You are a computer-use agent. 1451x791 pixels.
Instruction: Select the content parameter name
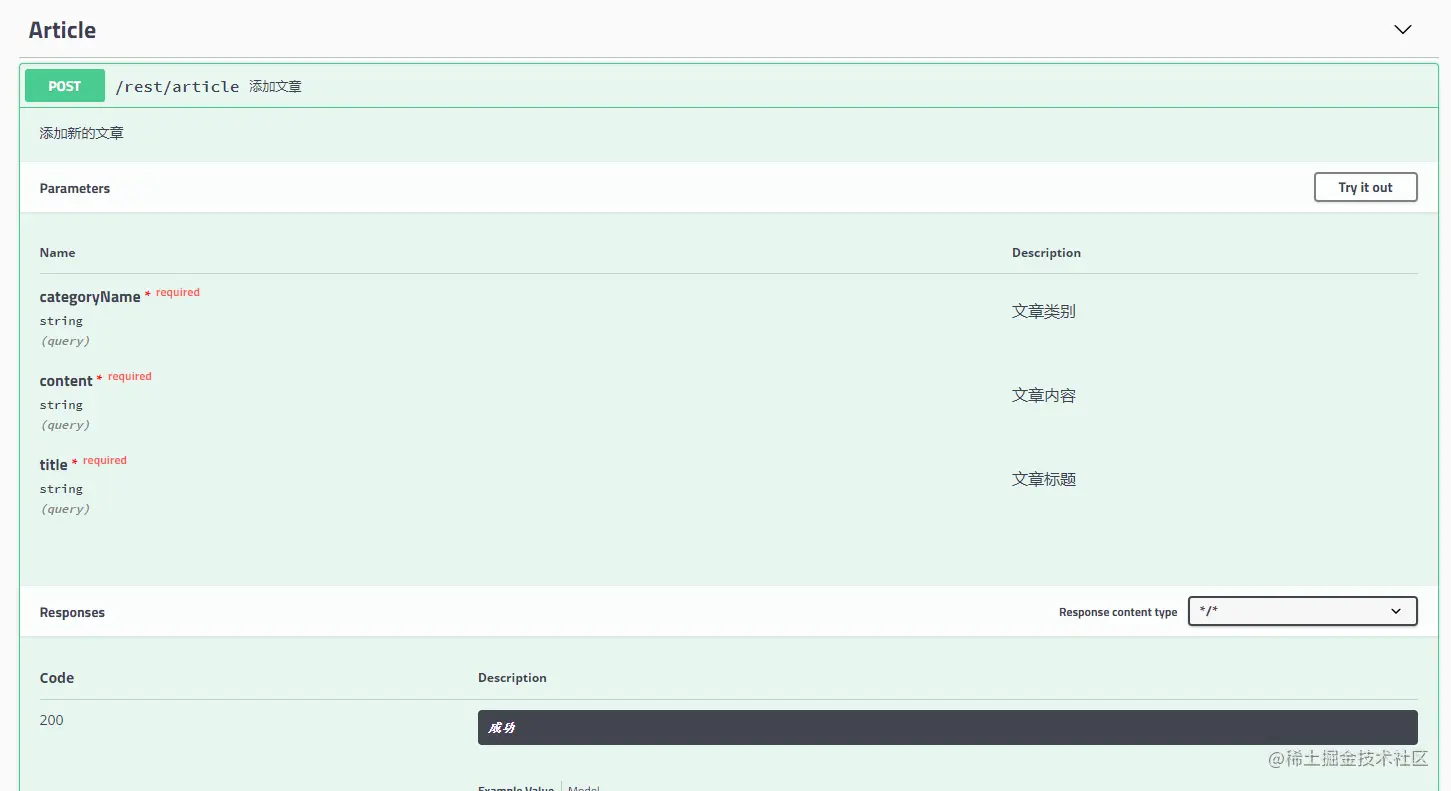click(x=66, y=381)
